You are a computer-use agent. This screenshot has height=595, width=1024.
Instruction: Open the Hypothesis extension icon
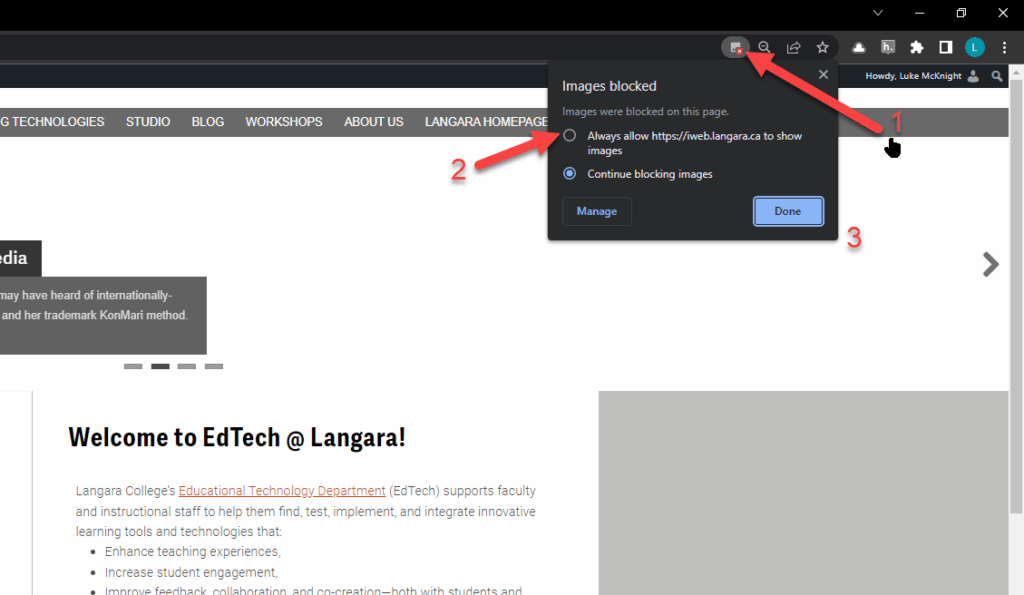[887, 47]
